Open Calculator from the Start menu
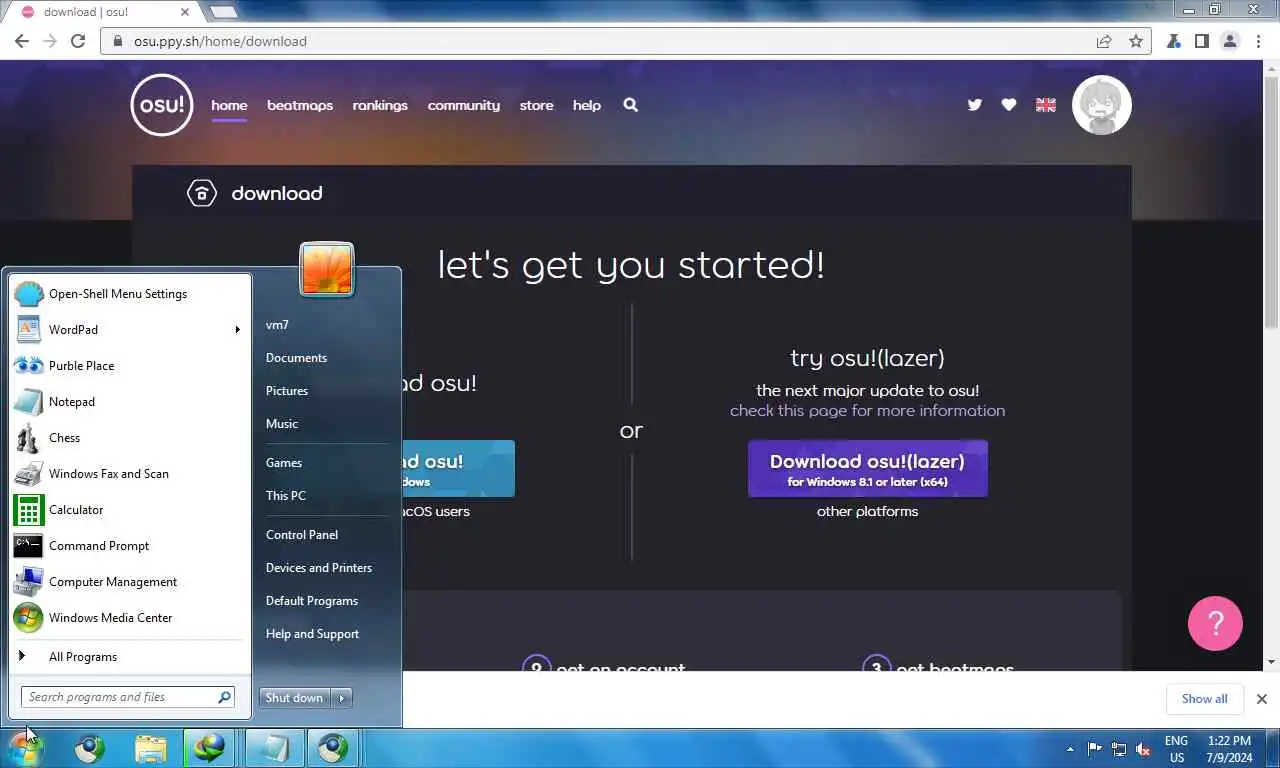Image resolution: width=1280 pixels, height=768 pixels. click(x=130, y=510)
